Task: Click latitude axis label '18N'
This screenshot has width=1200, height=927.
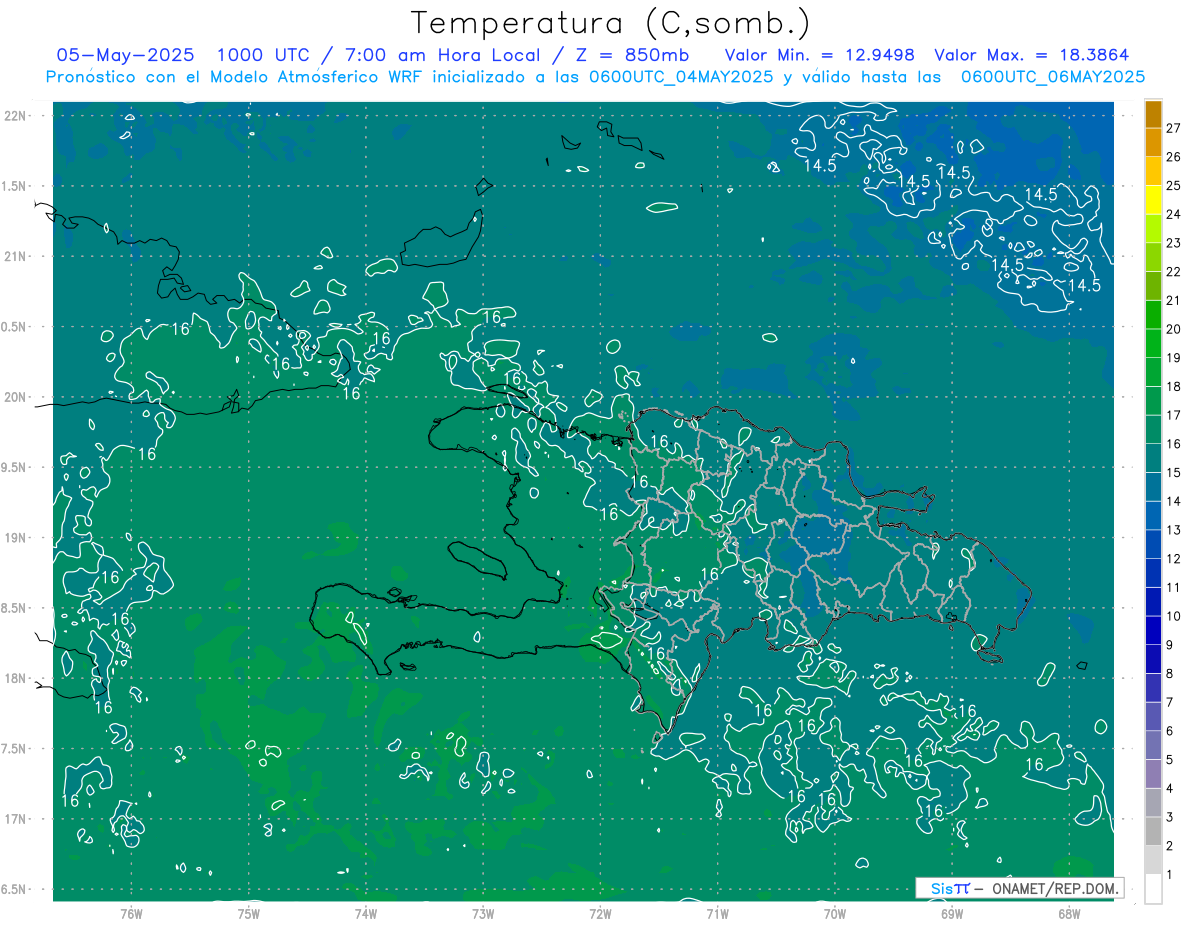Action: click(x=16, y=678)
